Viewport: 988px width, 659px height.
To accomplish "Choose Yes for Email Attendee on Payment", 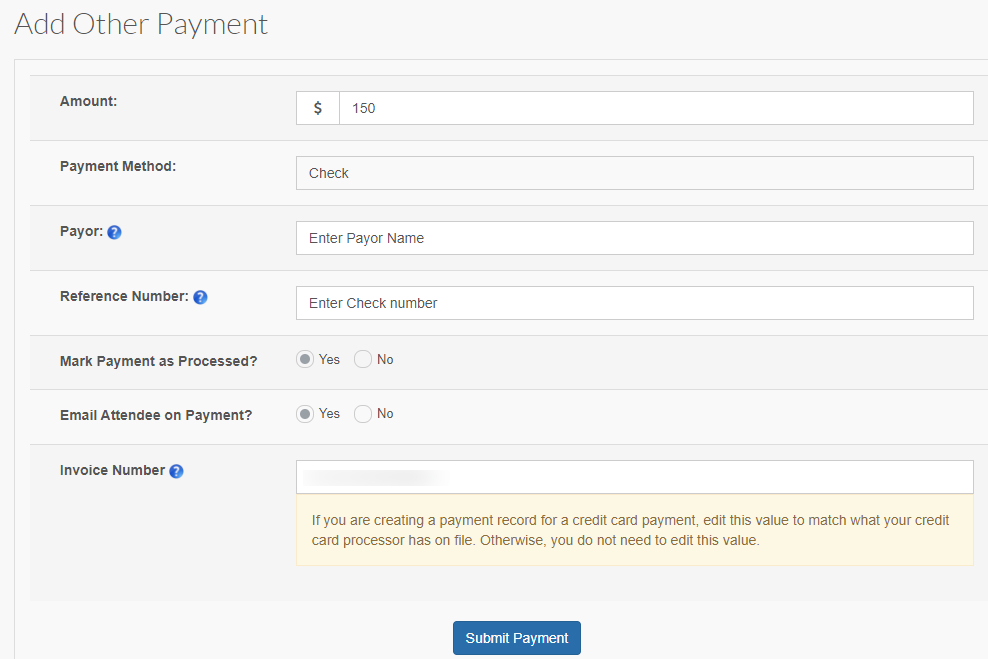I will coord(305,414).
